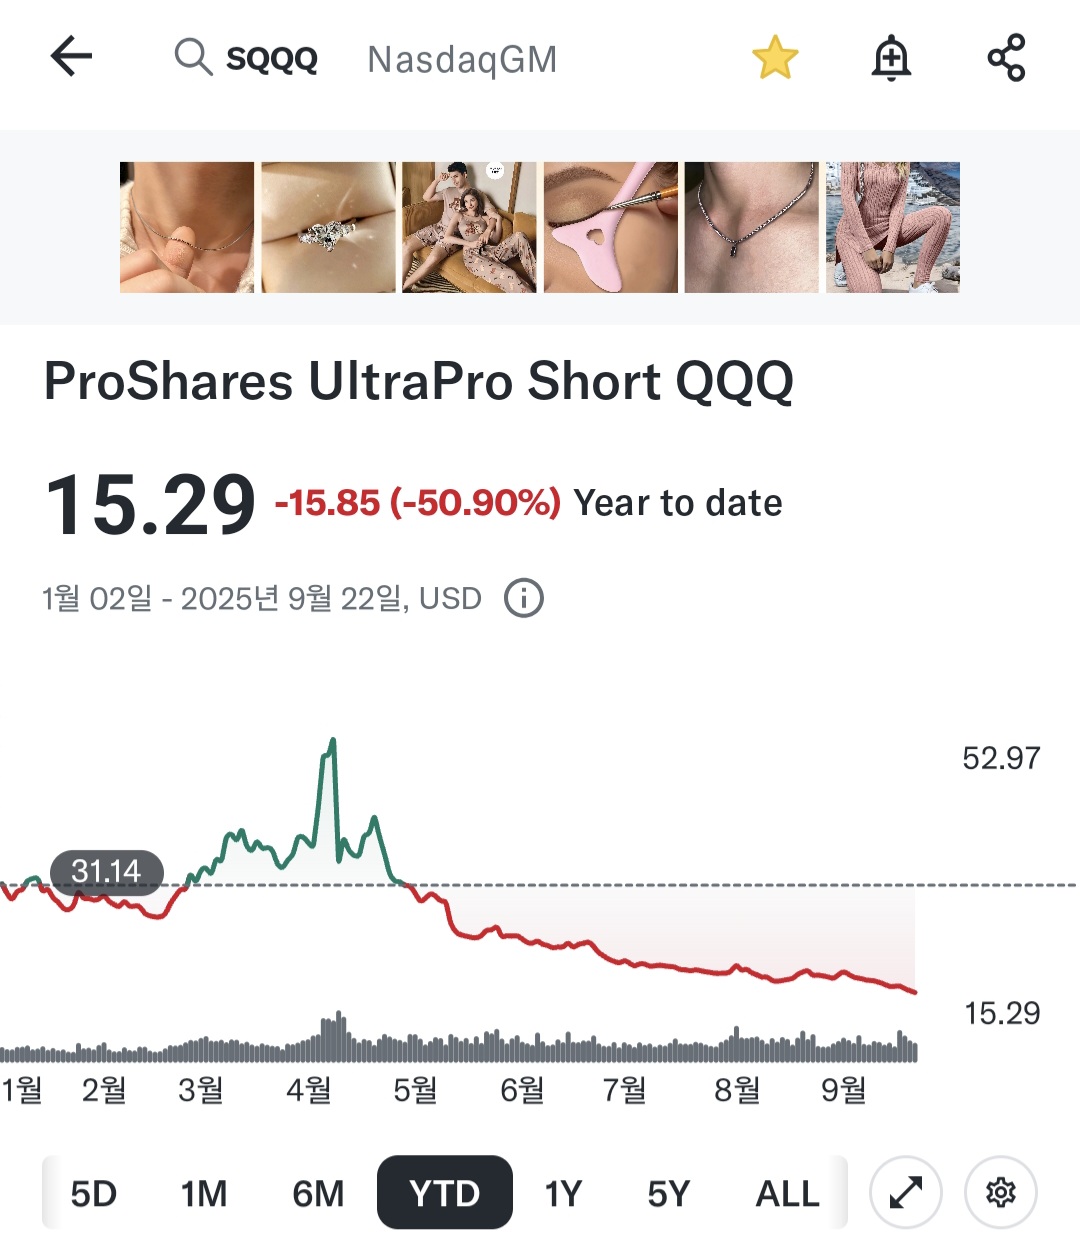The height and width of the screenshot is (1259, 1080).
Task: Switch to the 1M range
Action: point(204,1193)
